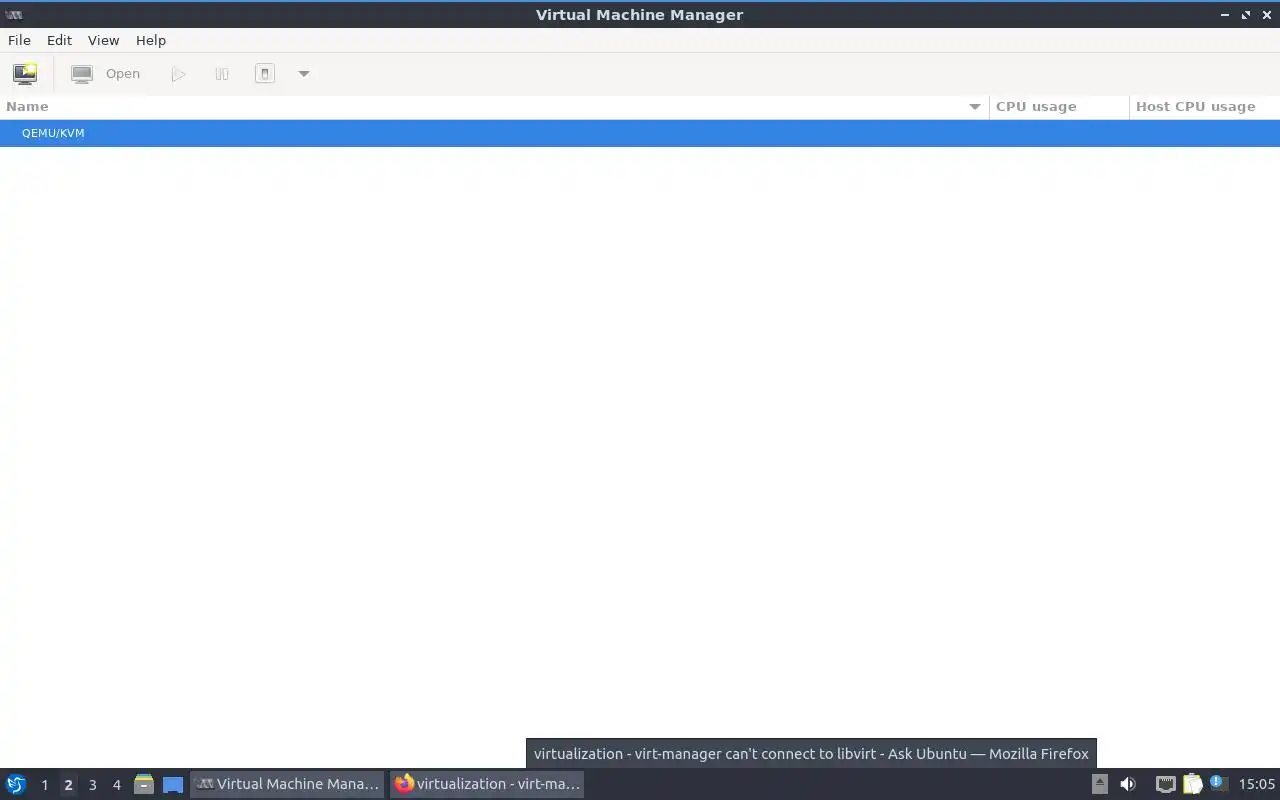Switch to workspace 2
This screenshot has width=1280, height=800.
pyautogui.click(x=68, y=785)
